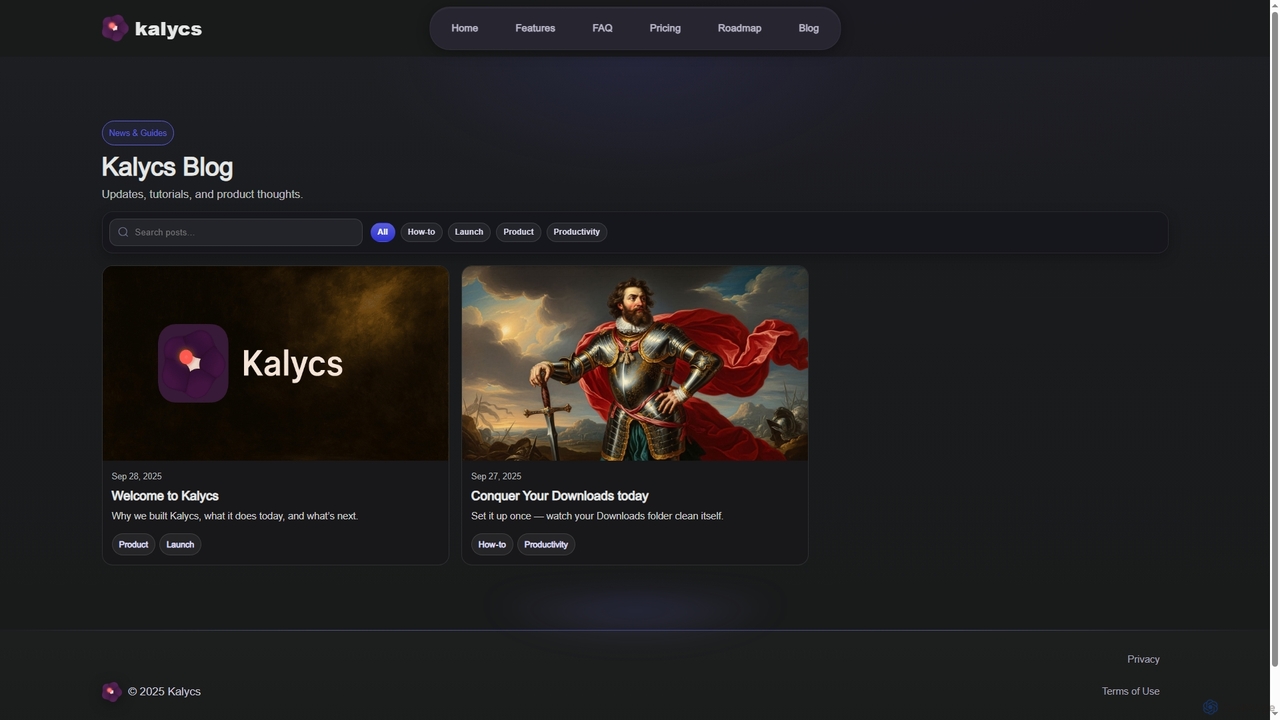The width and height of the screenshot is (1280, 720).
Task: Click the Kalycs logo icon in footer
Action: [111, 691]
